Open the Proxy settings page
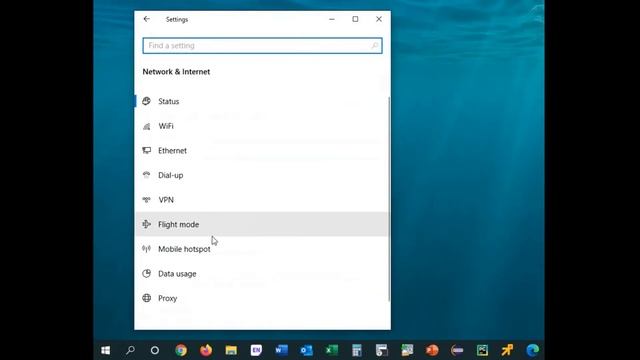Viewport: 640px width, 360px height. [262, 298]
